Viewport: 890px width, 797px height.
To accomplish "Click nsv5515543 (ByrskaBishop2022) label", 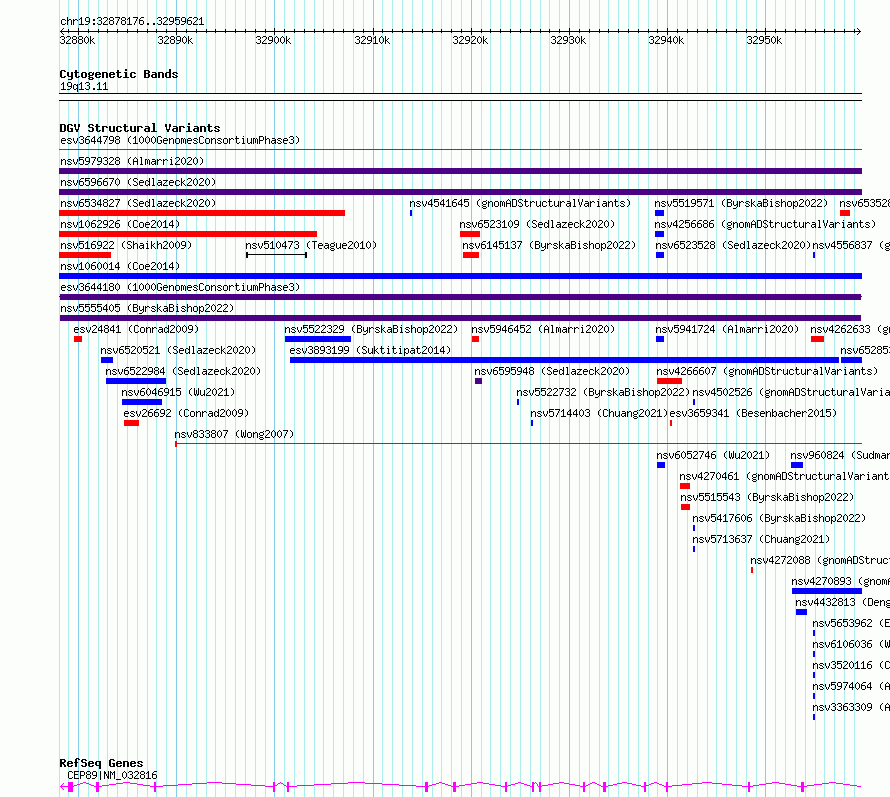I will point(767,497).
